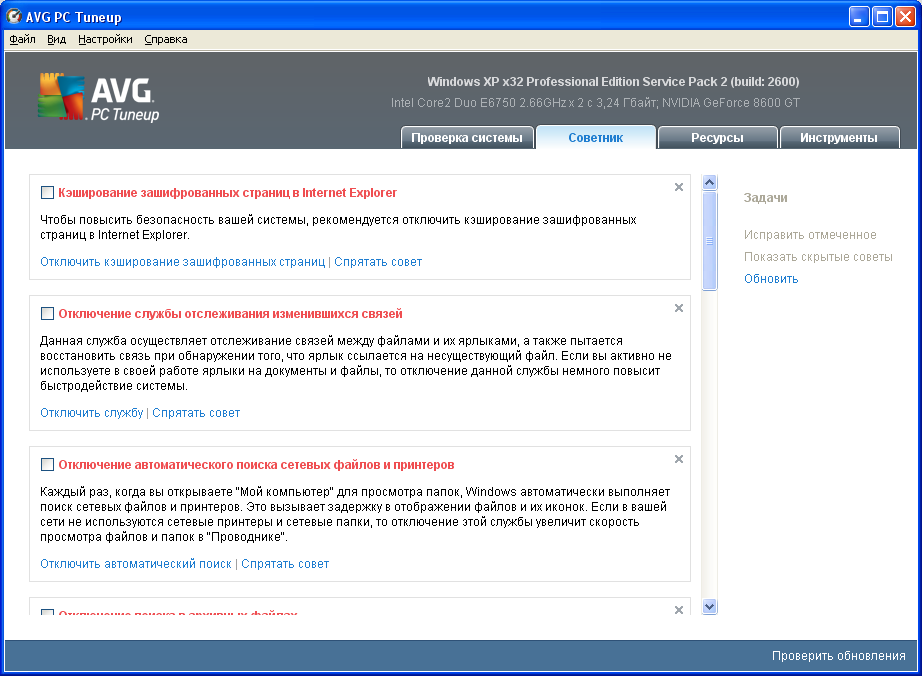
Task: Tick the link tracking service checkbox
Action: coord(48,314)
